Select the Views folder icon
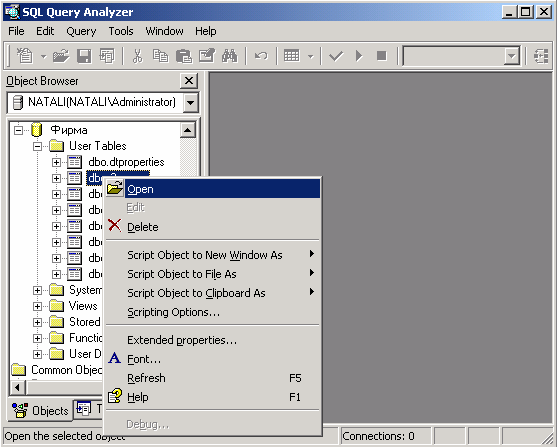557x447 pixels. [x=56, y=306]
